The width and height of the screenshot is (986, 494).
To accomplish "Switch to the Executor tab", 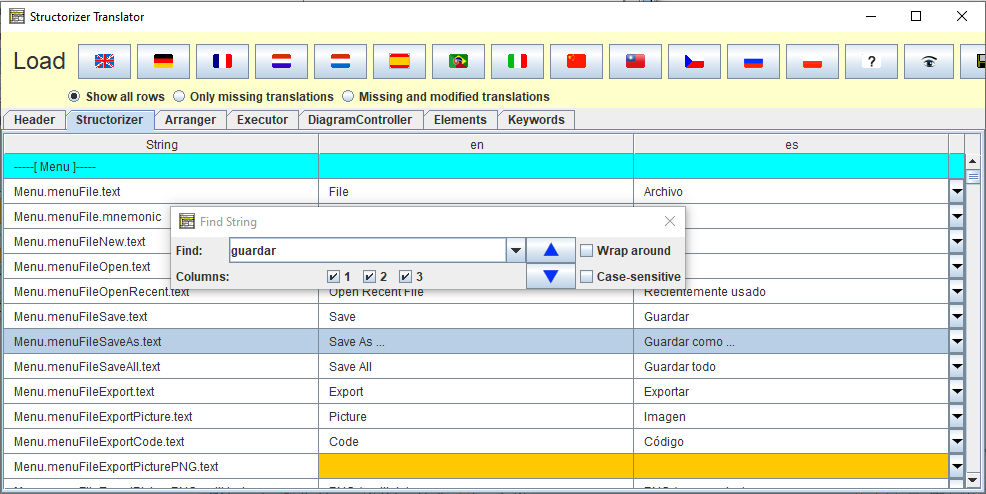I will [262, 120].
